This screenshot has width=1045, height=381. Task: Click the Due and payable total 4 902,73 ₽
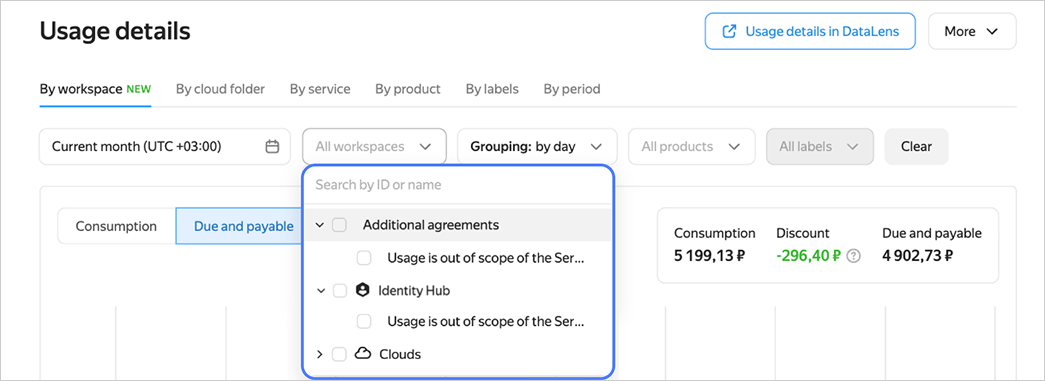click(x=917, y=255)
